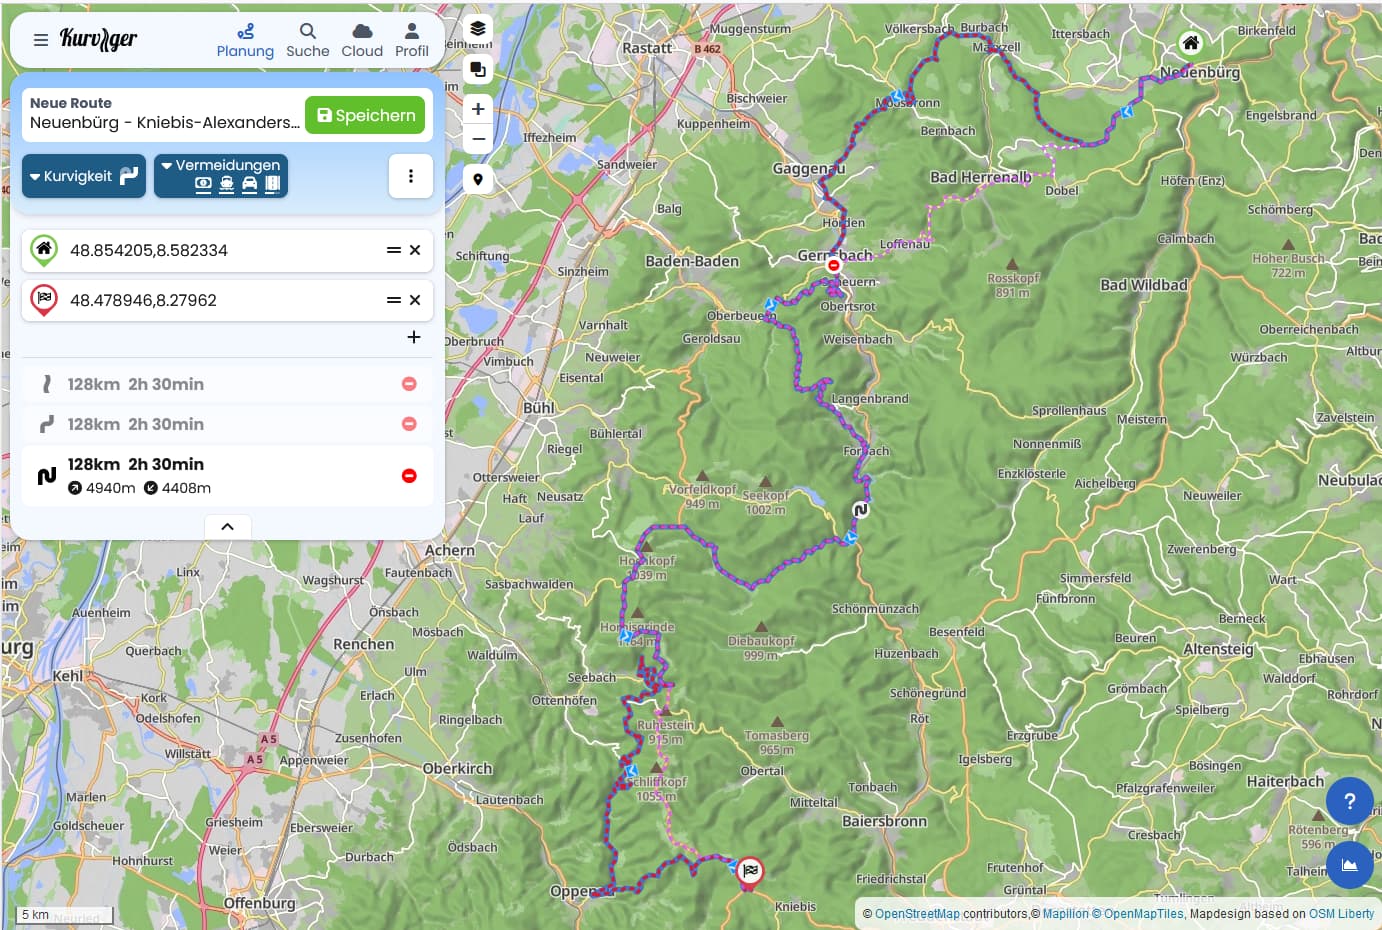This screenshot has height=930, width=1382.
Task: Remove the start waypoint 48.854205,8.582334
Action: click(415, 250)
